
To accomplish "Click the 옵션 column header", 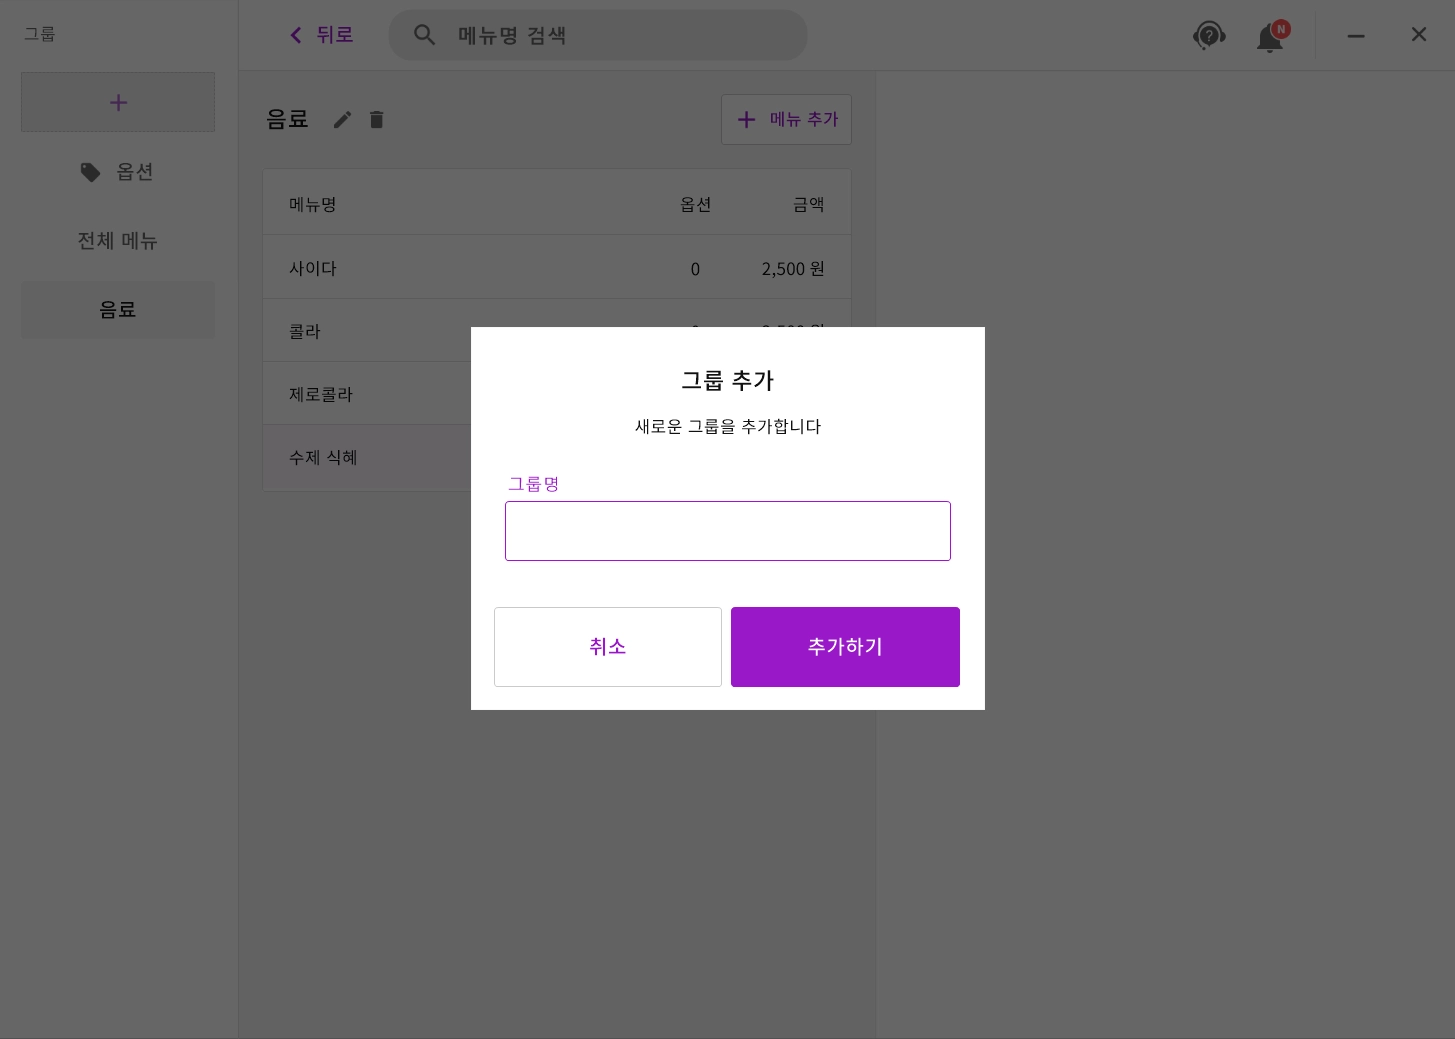I will pyautogui.click(x=696, y=204).
